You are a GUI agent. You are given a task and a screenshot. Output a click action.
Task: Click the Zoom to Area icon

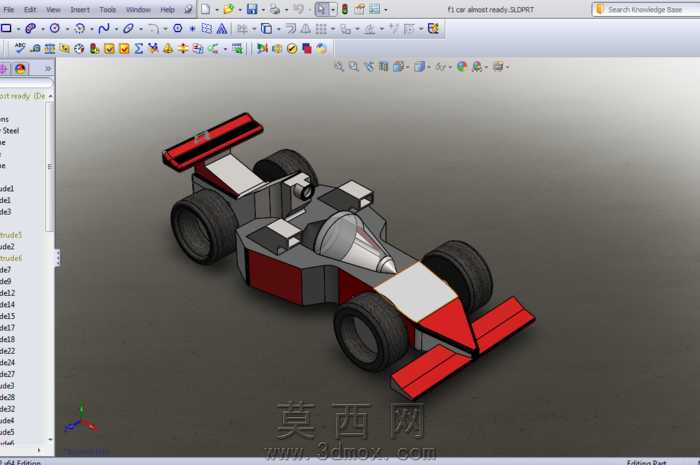pos(354,66)
